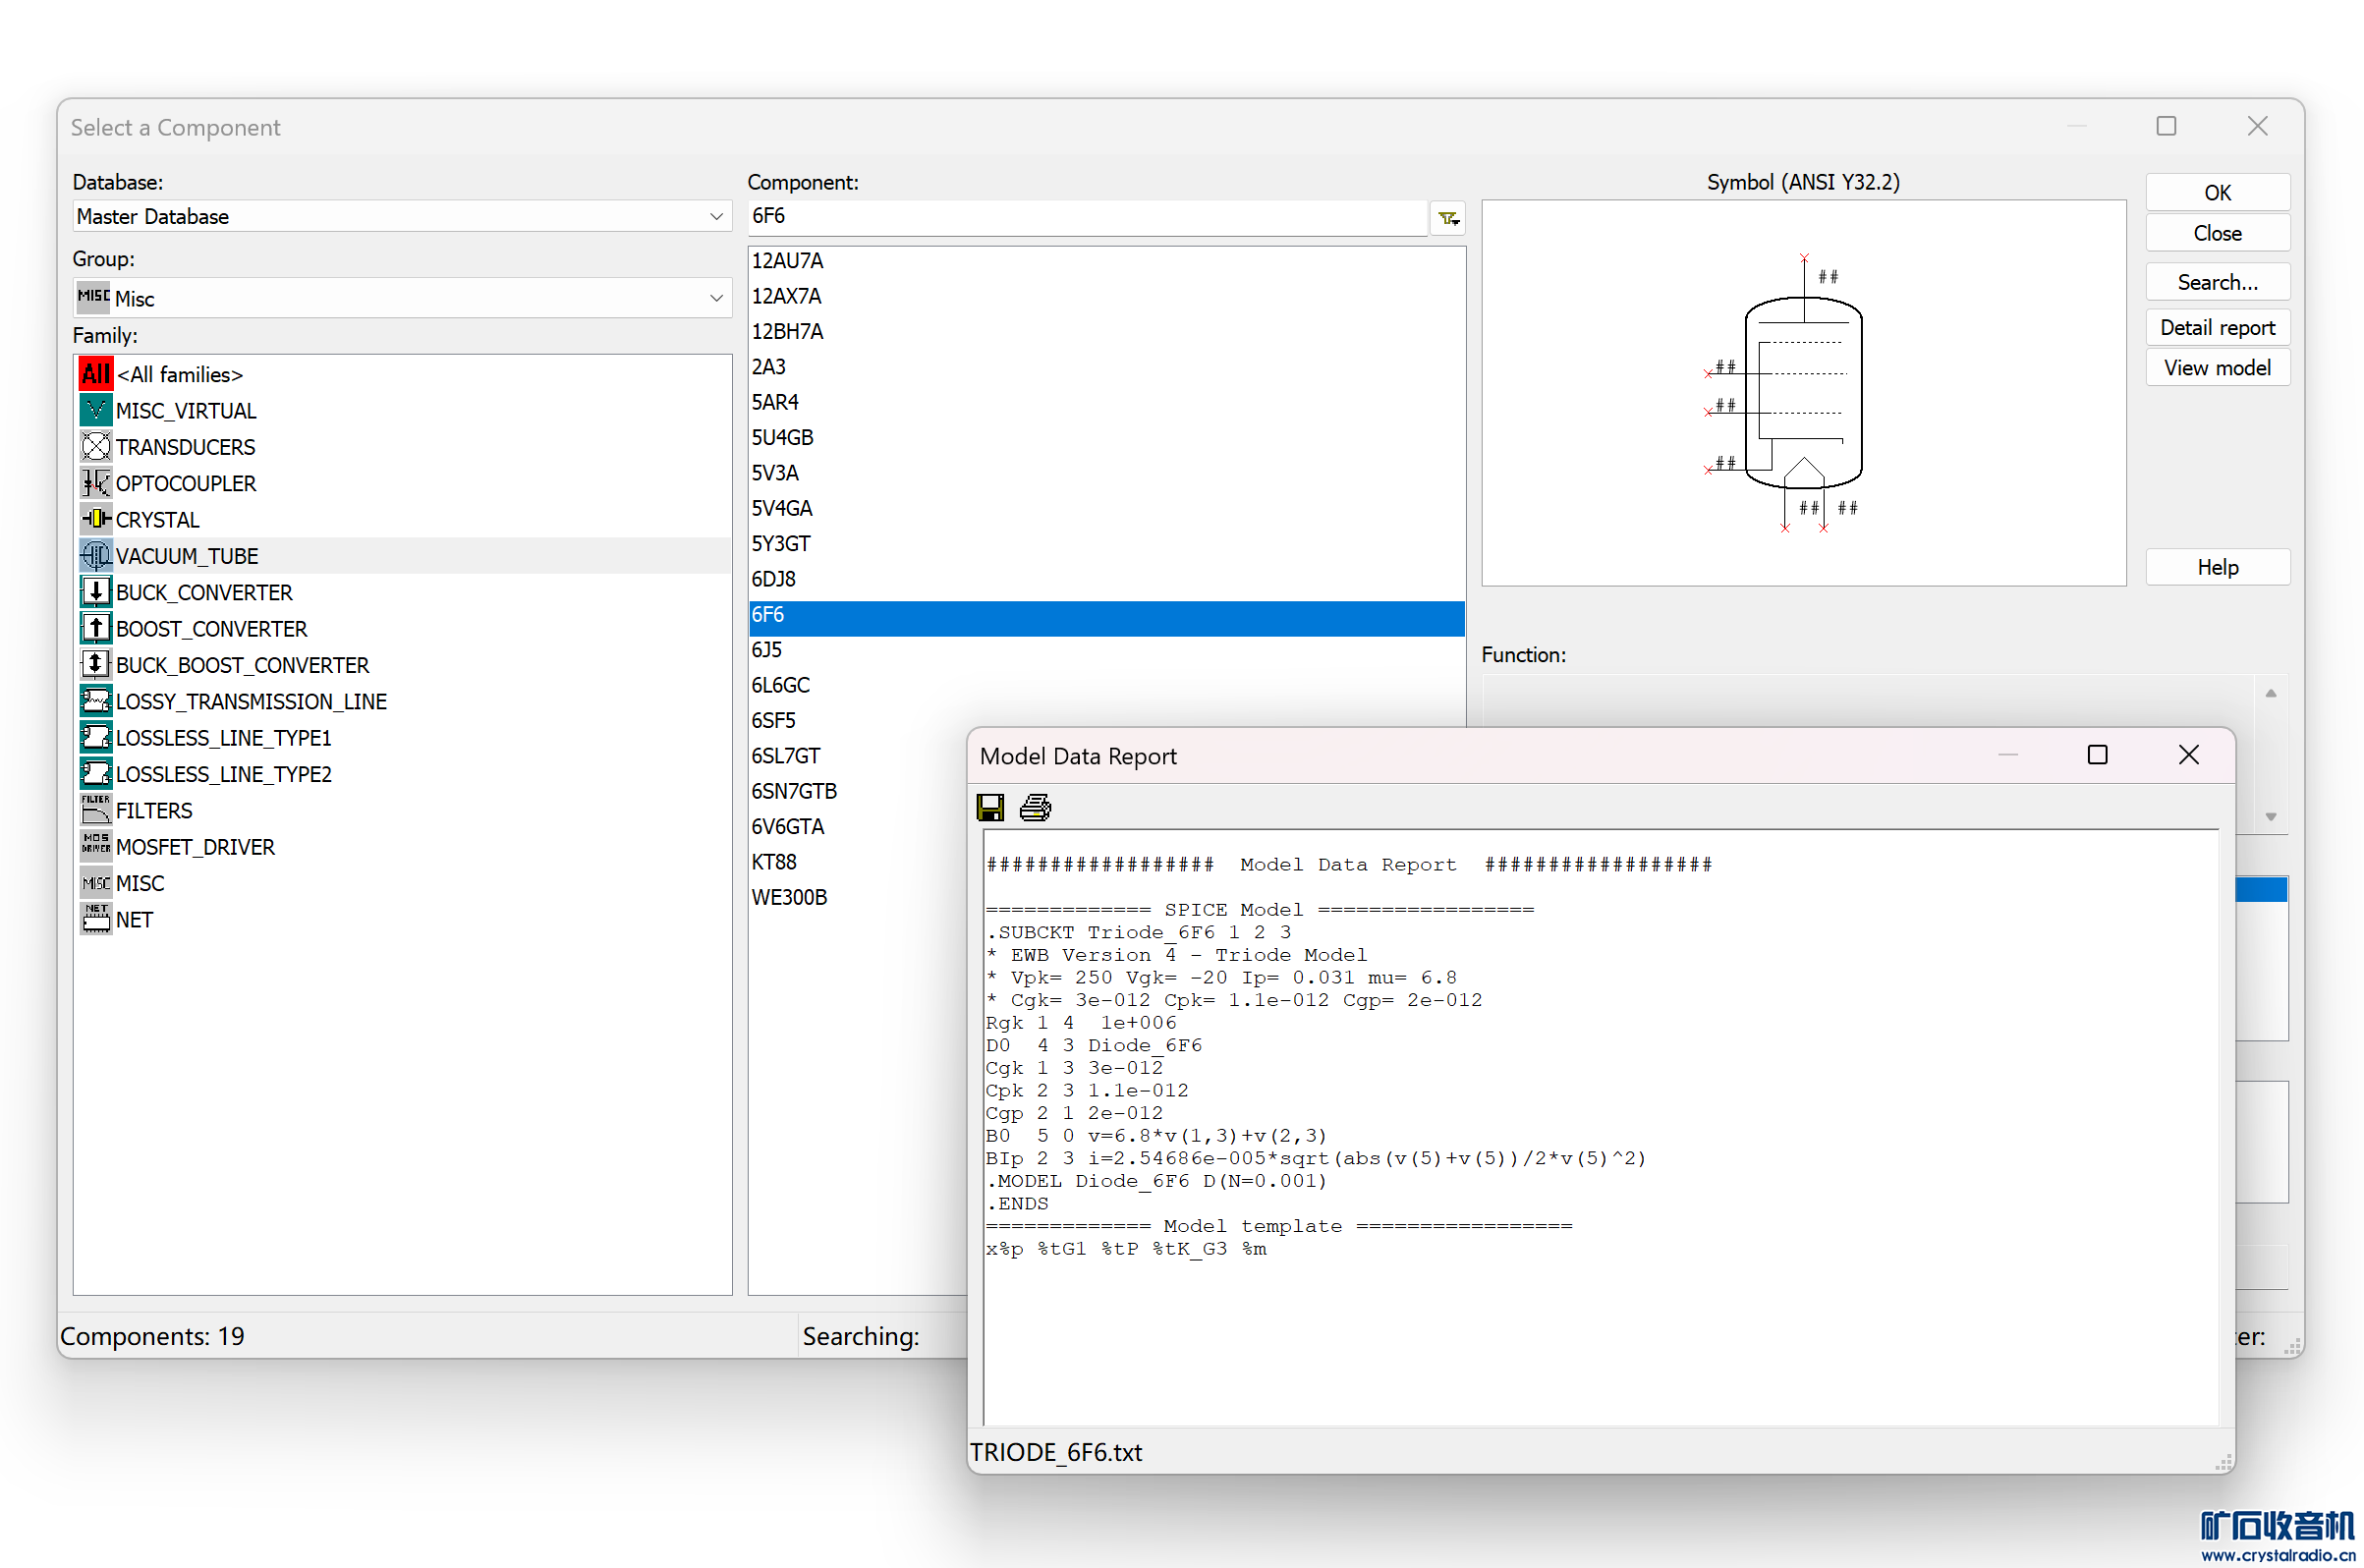The height and width of the screenshot is (1568, 2364).
Task: Select the TRANSDUCERS family icon
Action: tap(95, 447)
